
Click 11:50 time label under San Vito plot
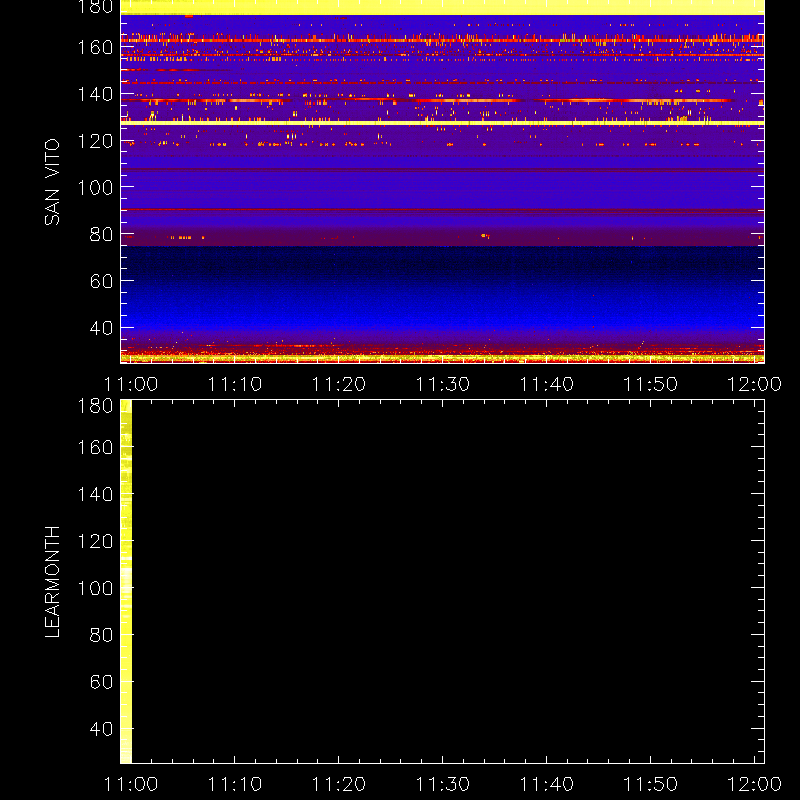click(x=651, y=384)
